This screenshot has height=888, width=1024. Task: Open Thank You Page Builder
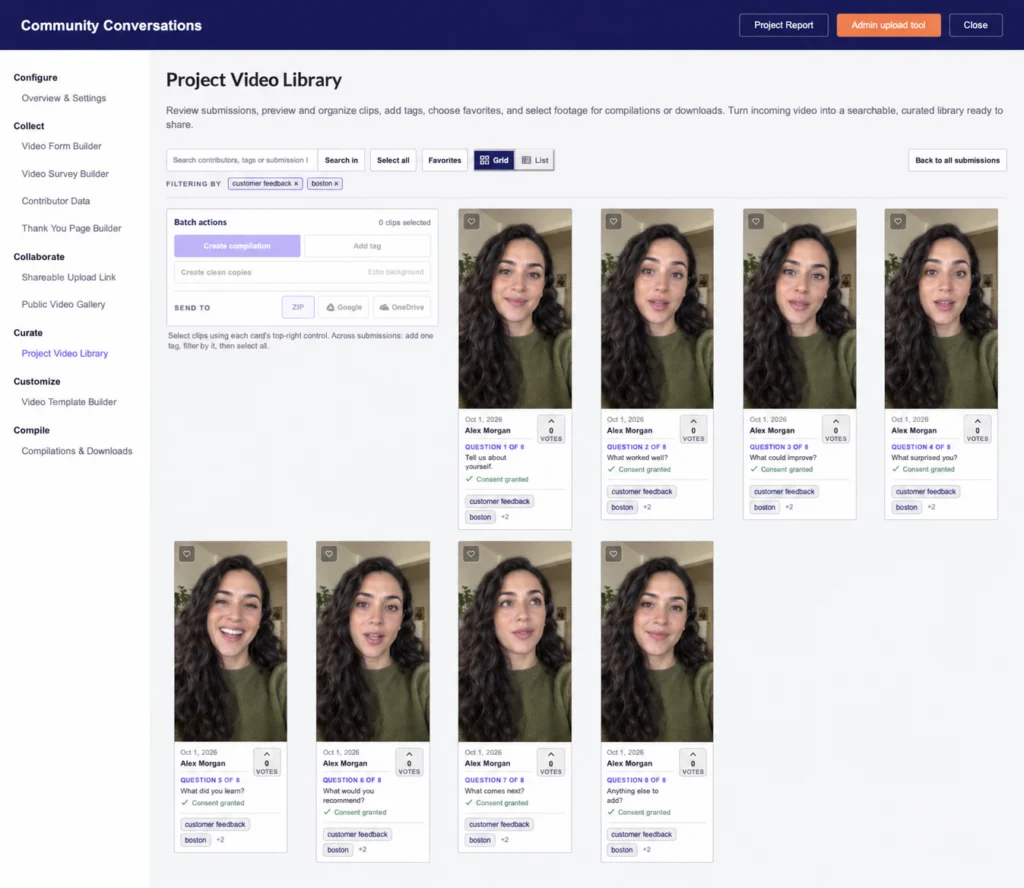(71, 229)
